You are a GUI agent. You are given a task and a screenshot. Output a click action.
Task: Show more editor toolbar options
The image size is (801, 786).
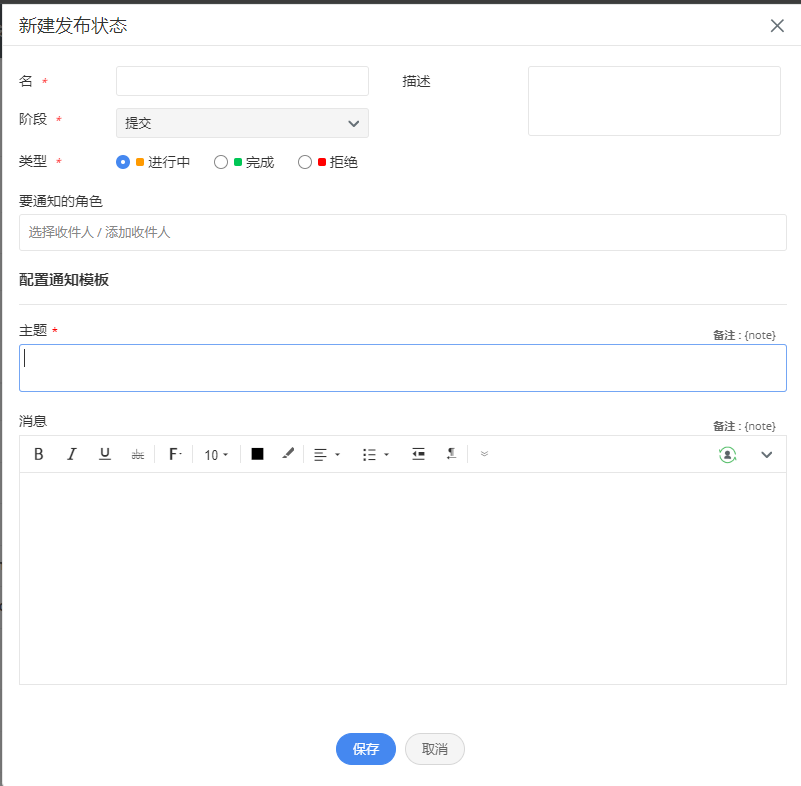(x=484, y=454)
